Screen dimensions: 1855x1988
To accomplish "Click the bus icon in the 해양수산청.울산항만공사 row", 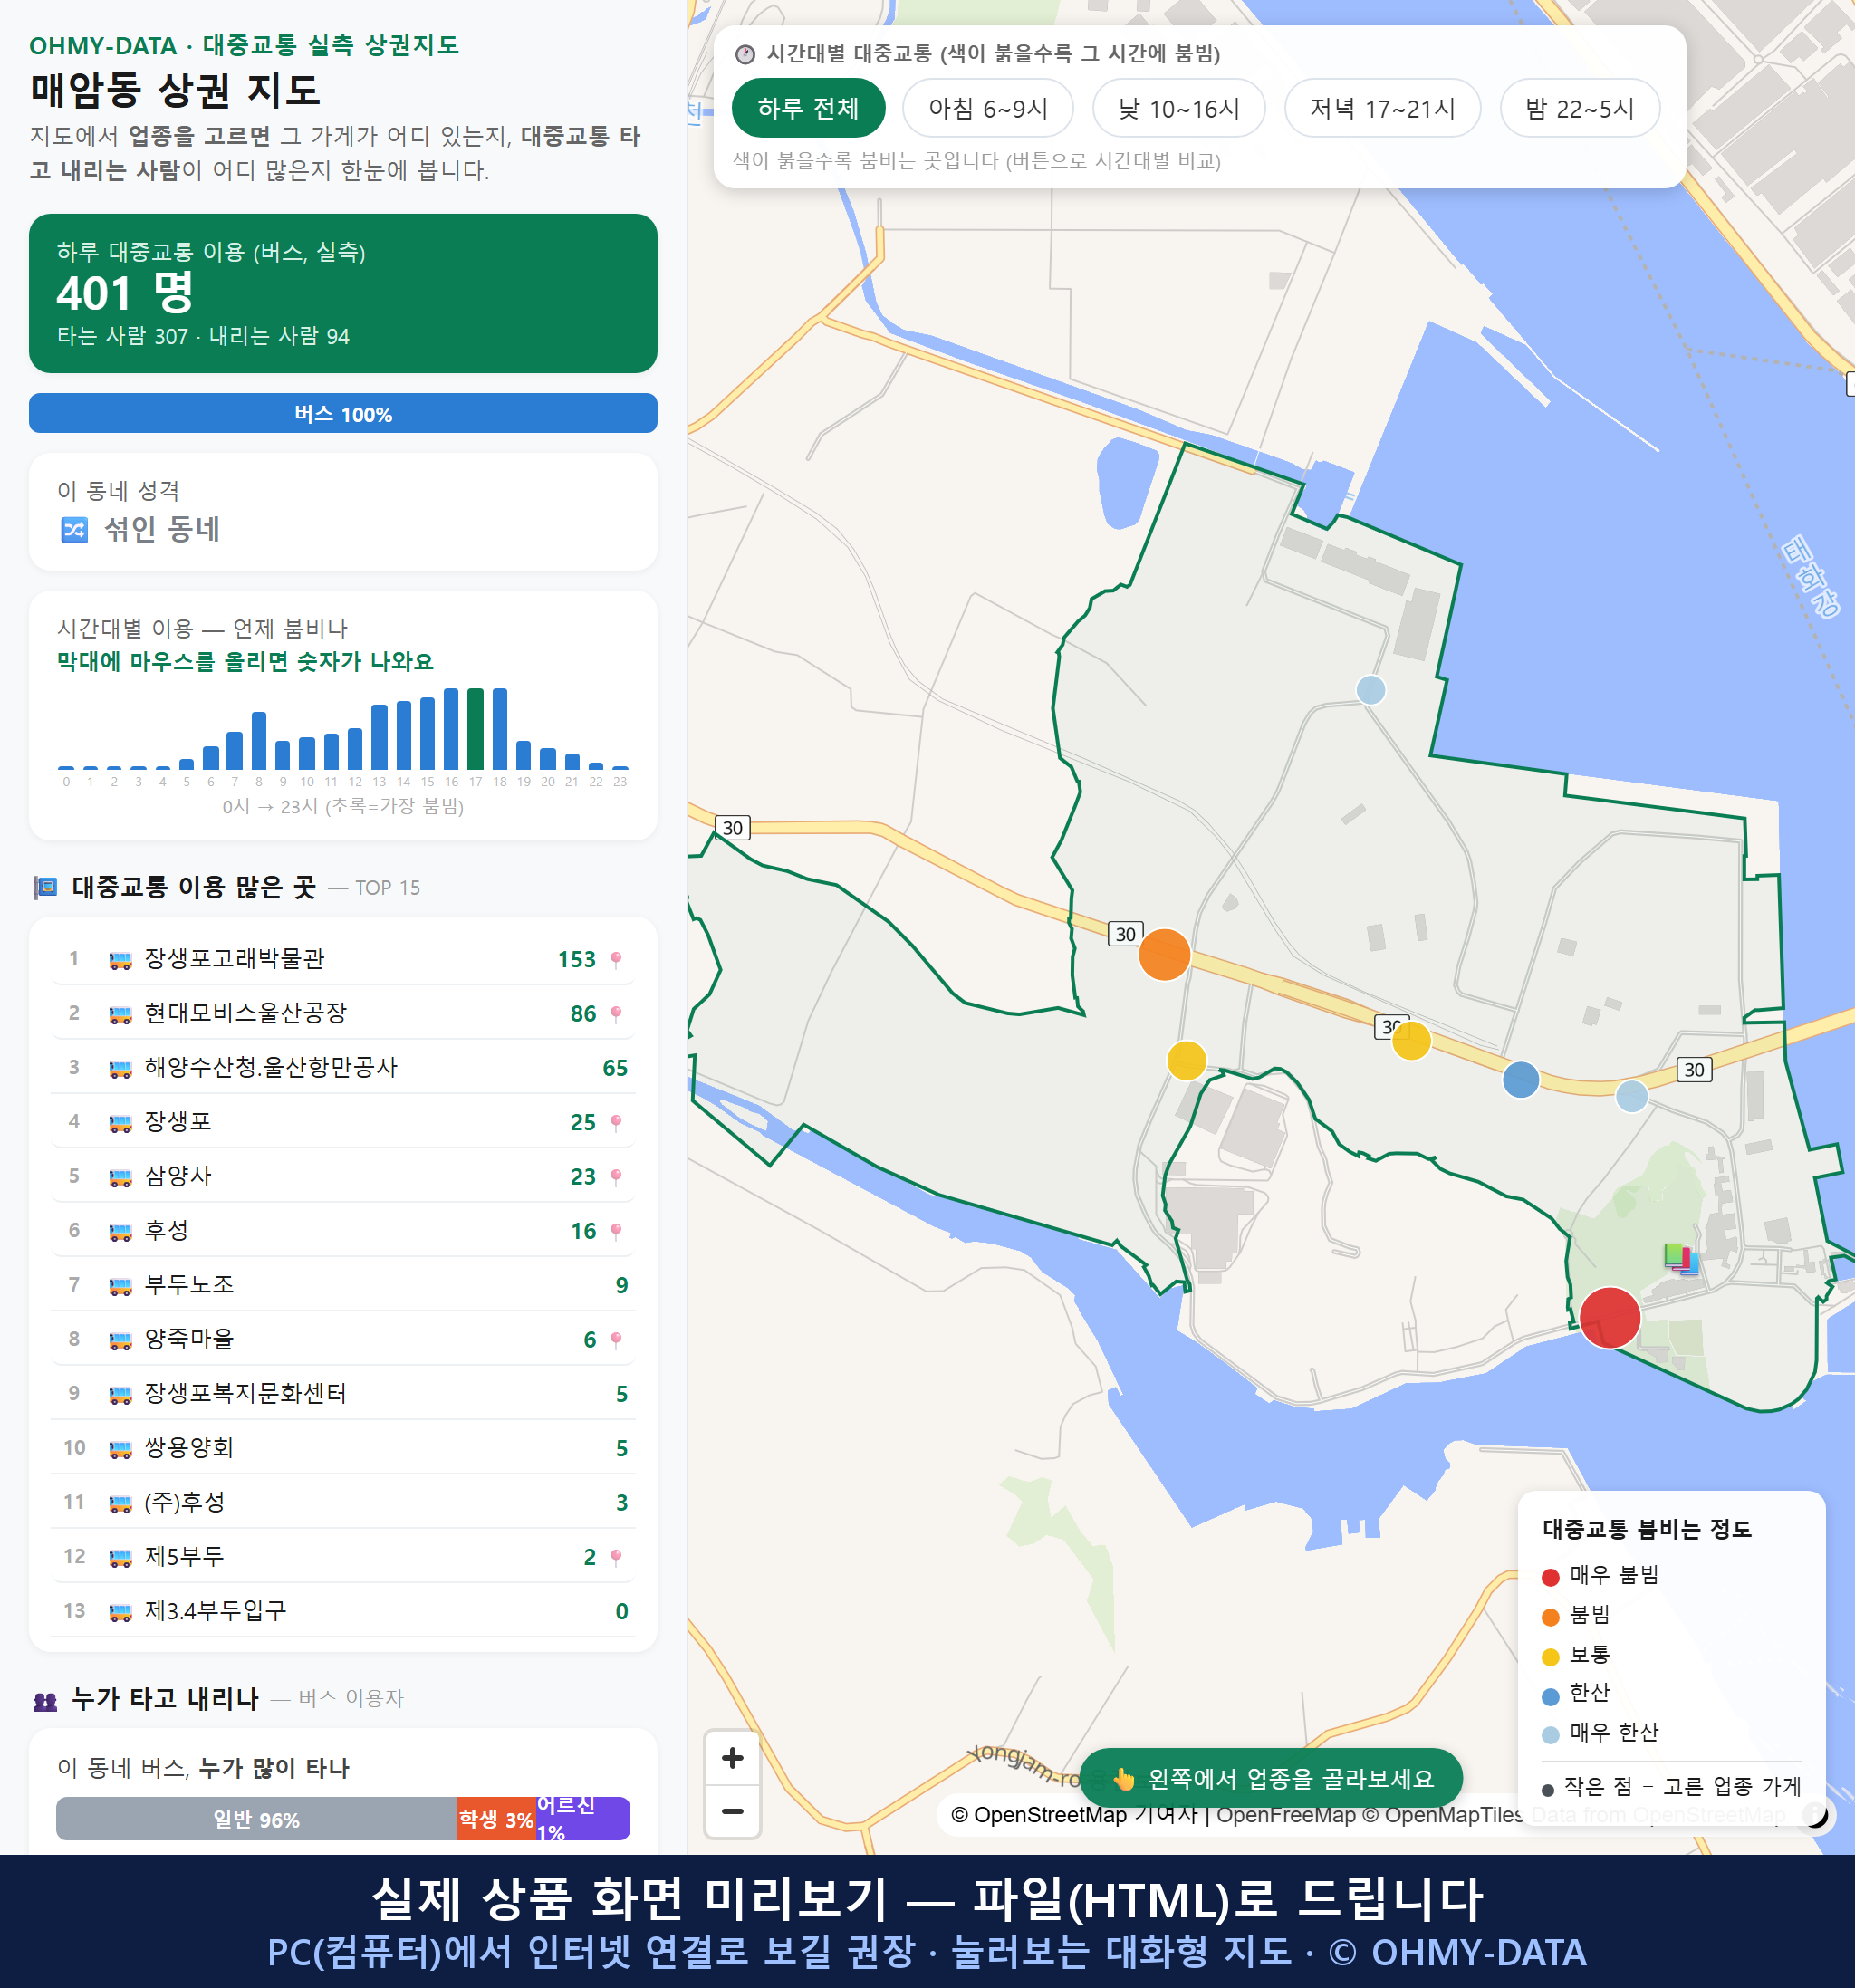I will click(120, 1068).
